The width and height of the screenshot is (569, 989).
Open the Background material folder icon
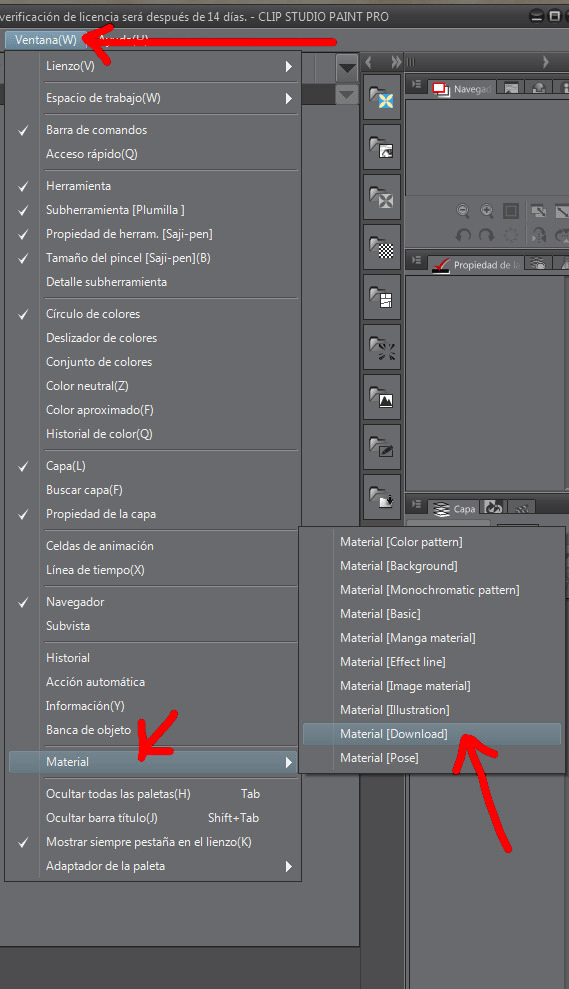coord(382,147)
